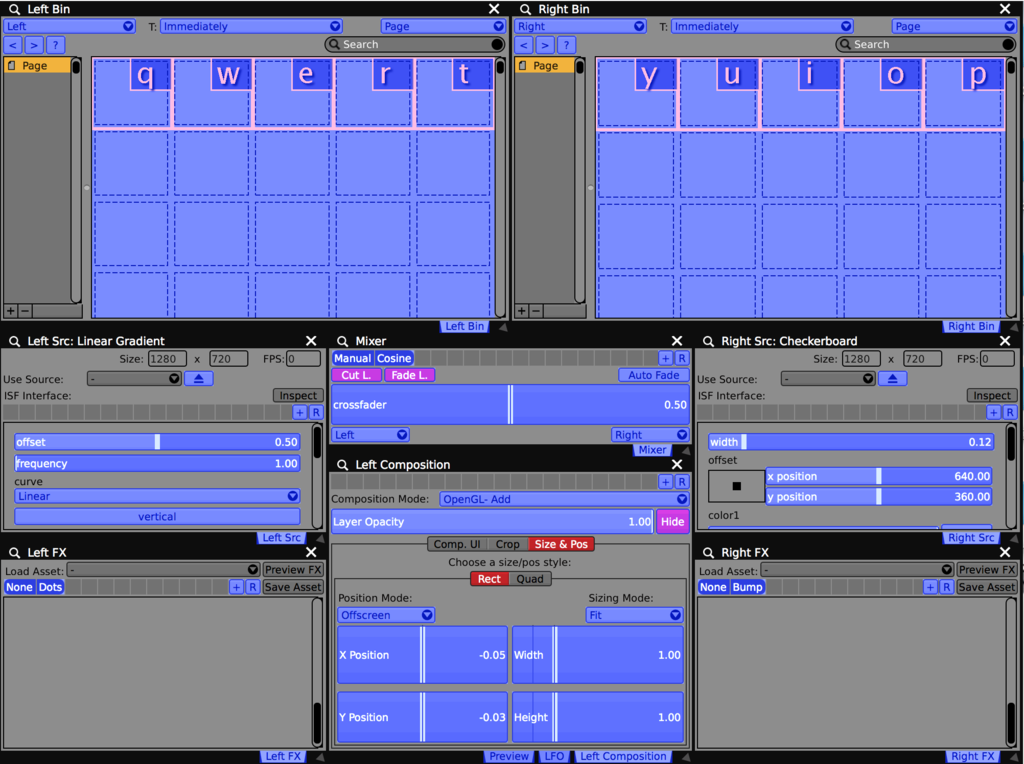Open the curve dropdown set to Linear

[157, 496]
